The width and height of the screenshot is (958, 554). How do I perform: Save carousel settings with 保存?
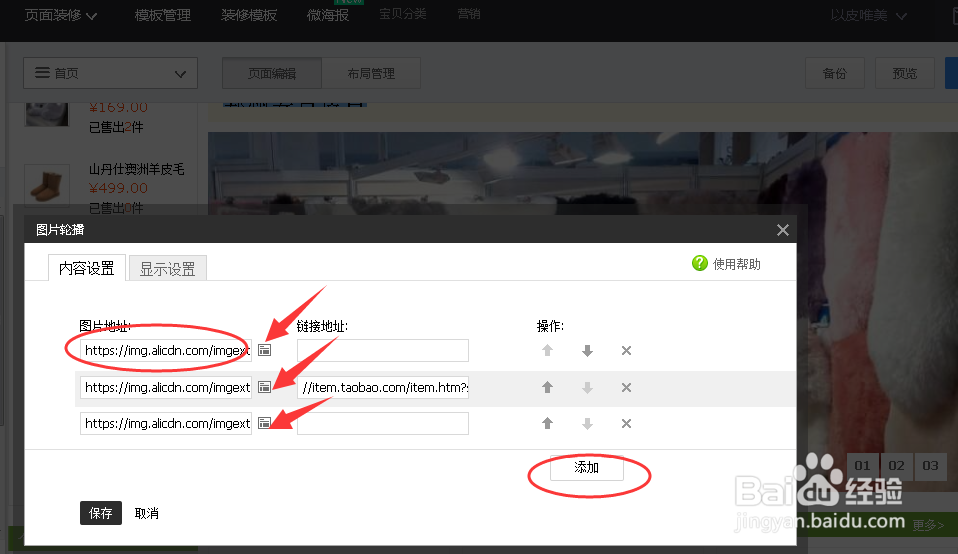pos(101,513)
